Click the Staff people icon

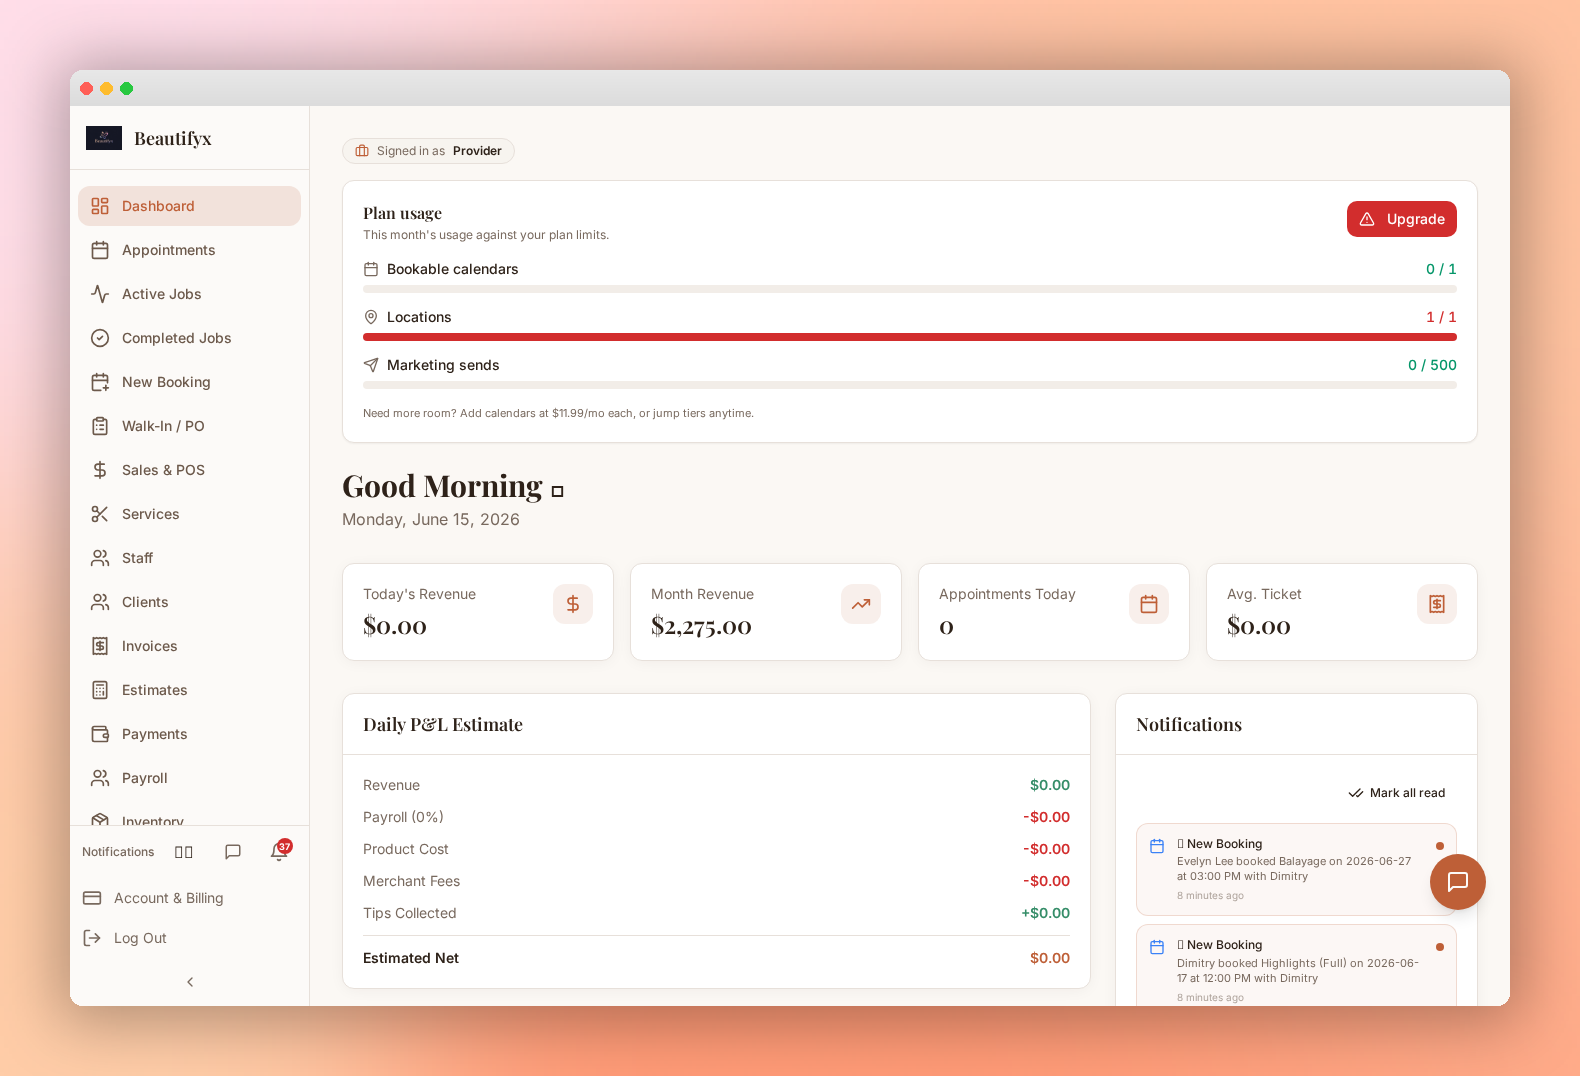click(100, 558)
